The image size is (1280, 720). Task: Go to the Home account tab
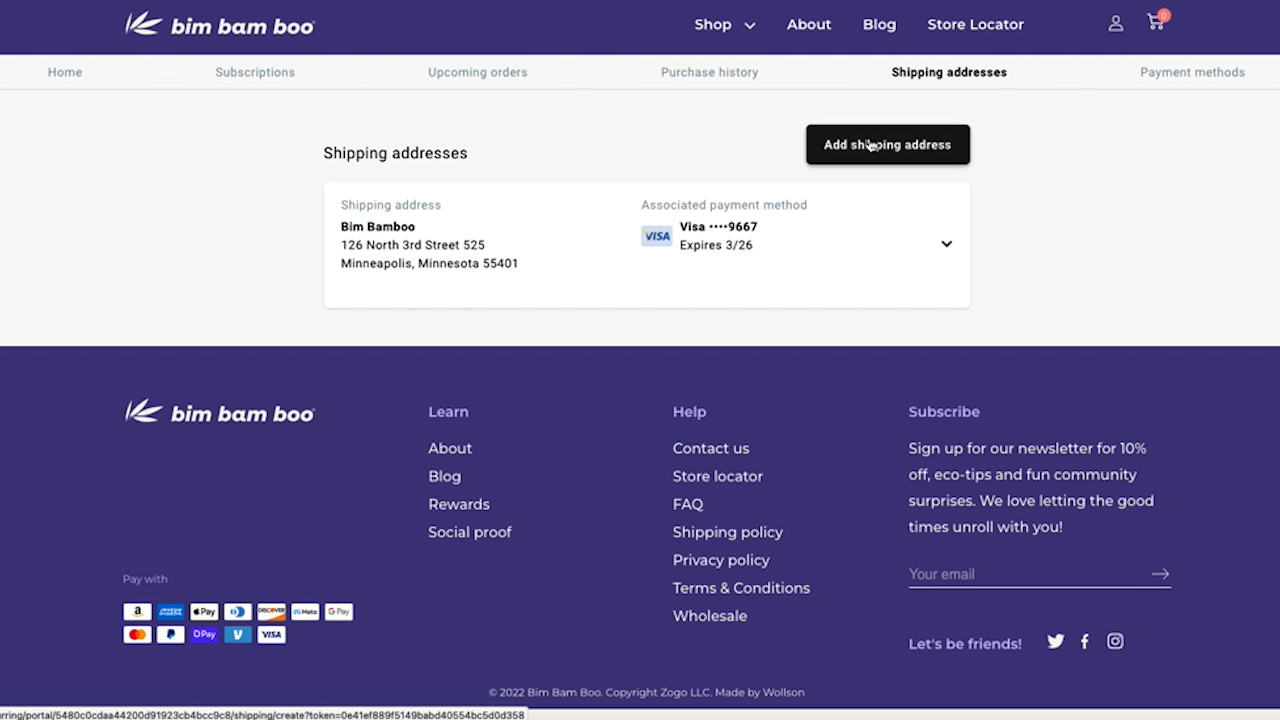[x=65, y=72]
